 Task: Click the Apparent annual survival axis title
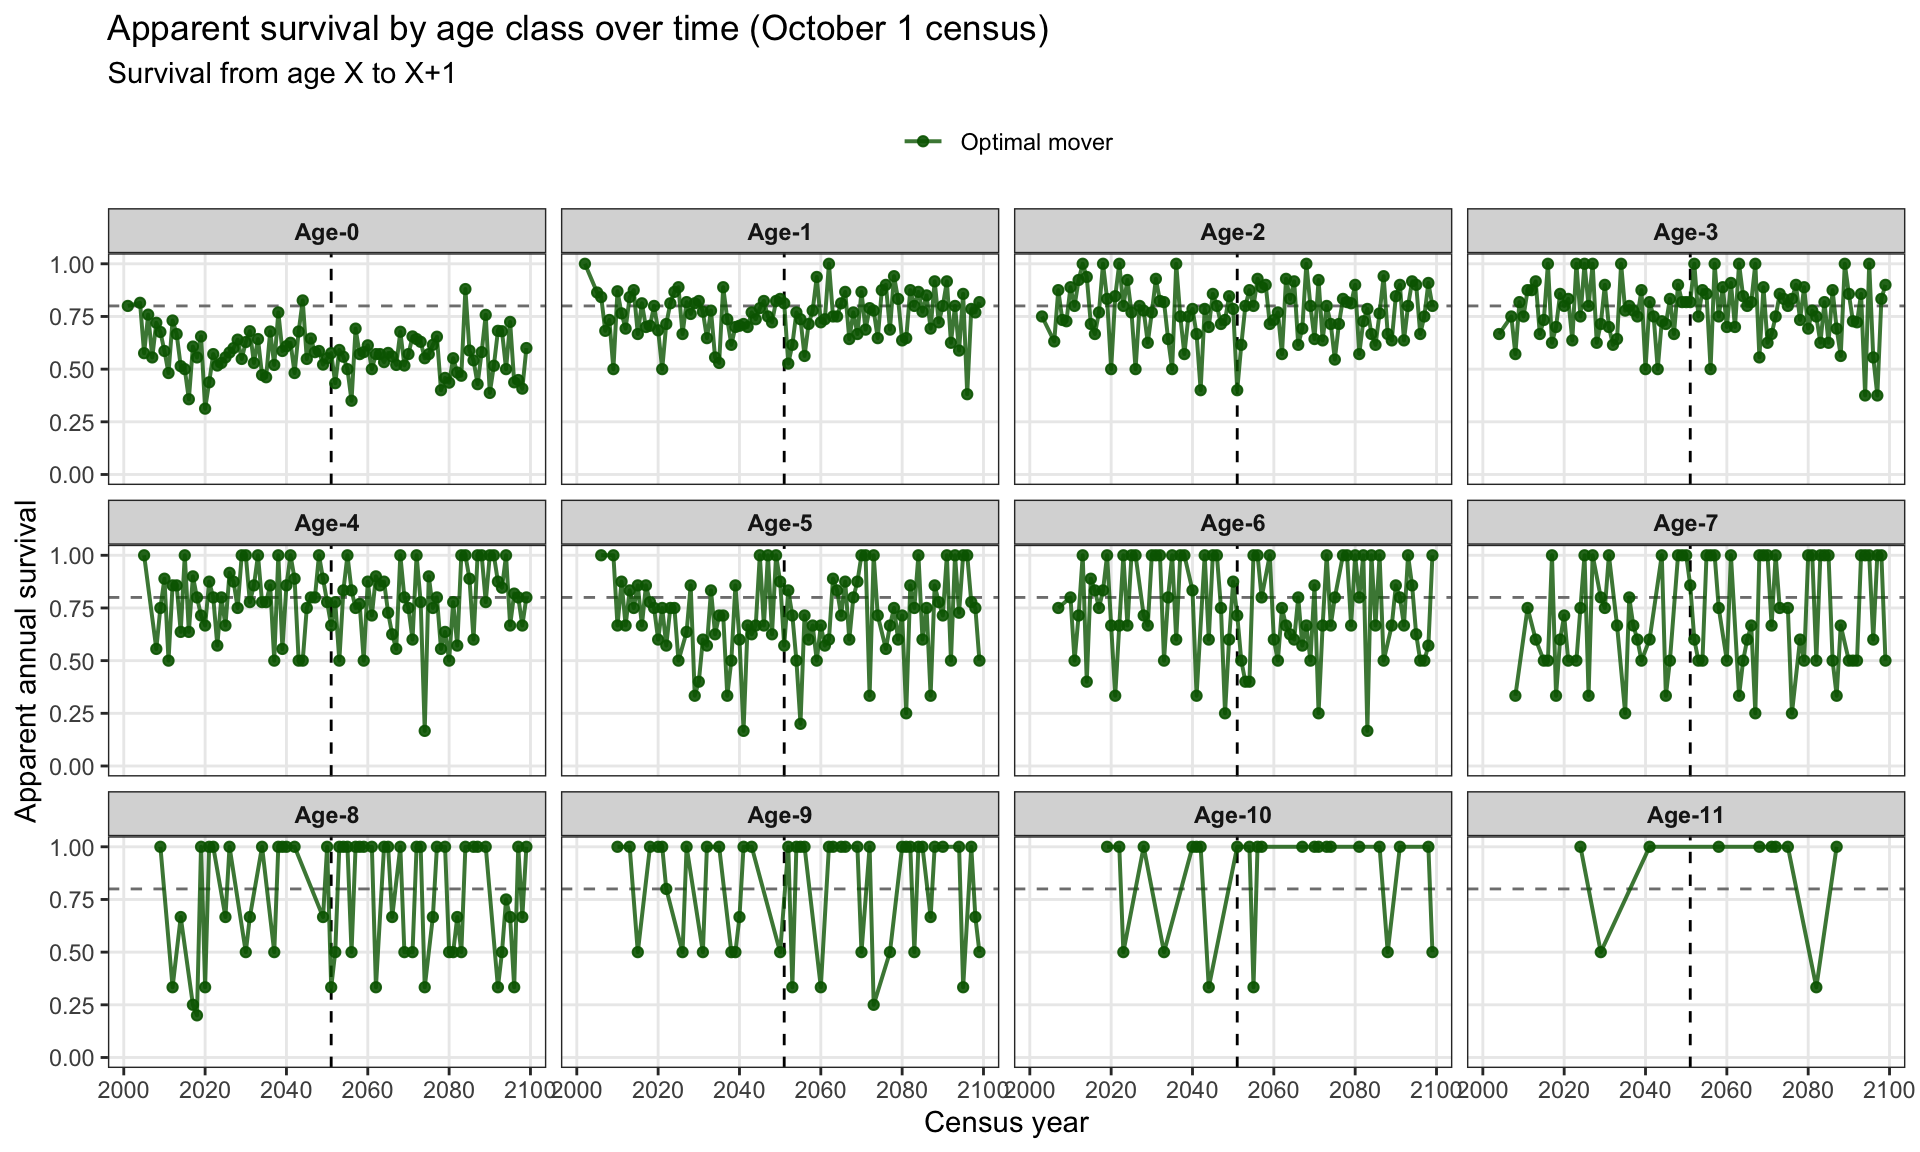point(27,661)
